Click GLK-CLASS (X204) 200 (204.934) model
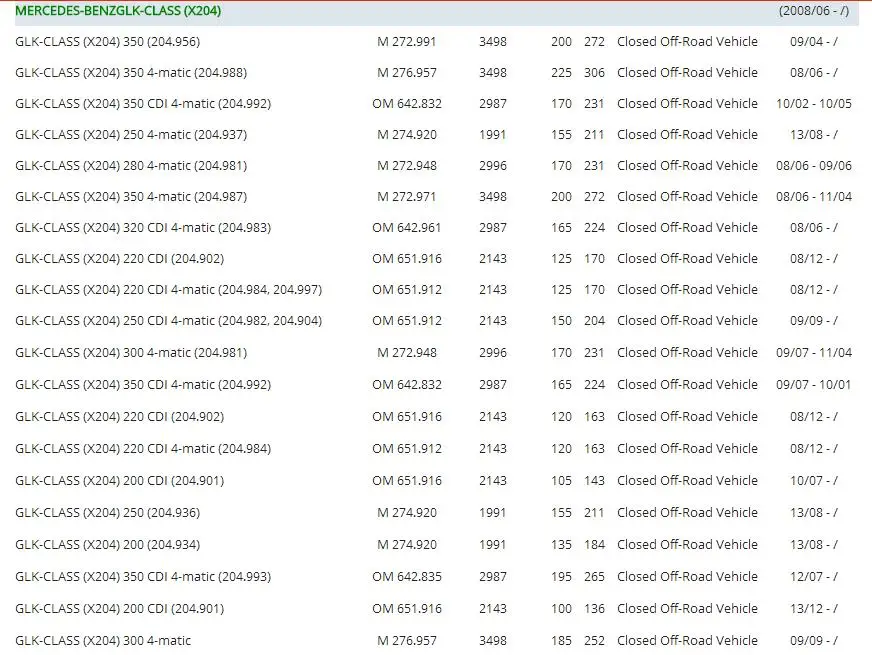Image resolution: width=872 pixels, height=655 pixels. tap(107, 545)
